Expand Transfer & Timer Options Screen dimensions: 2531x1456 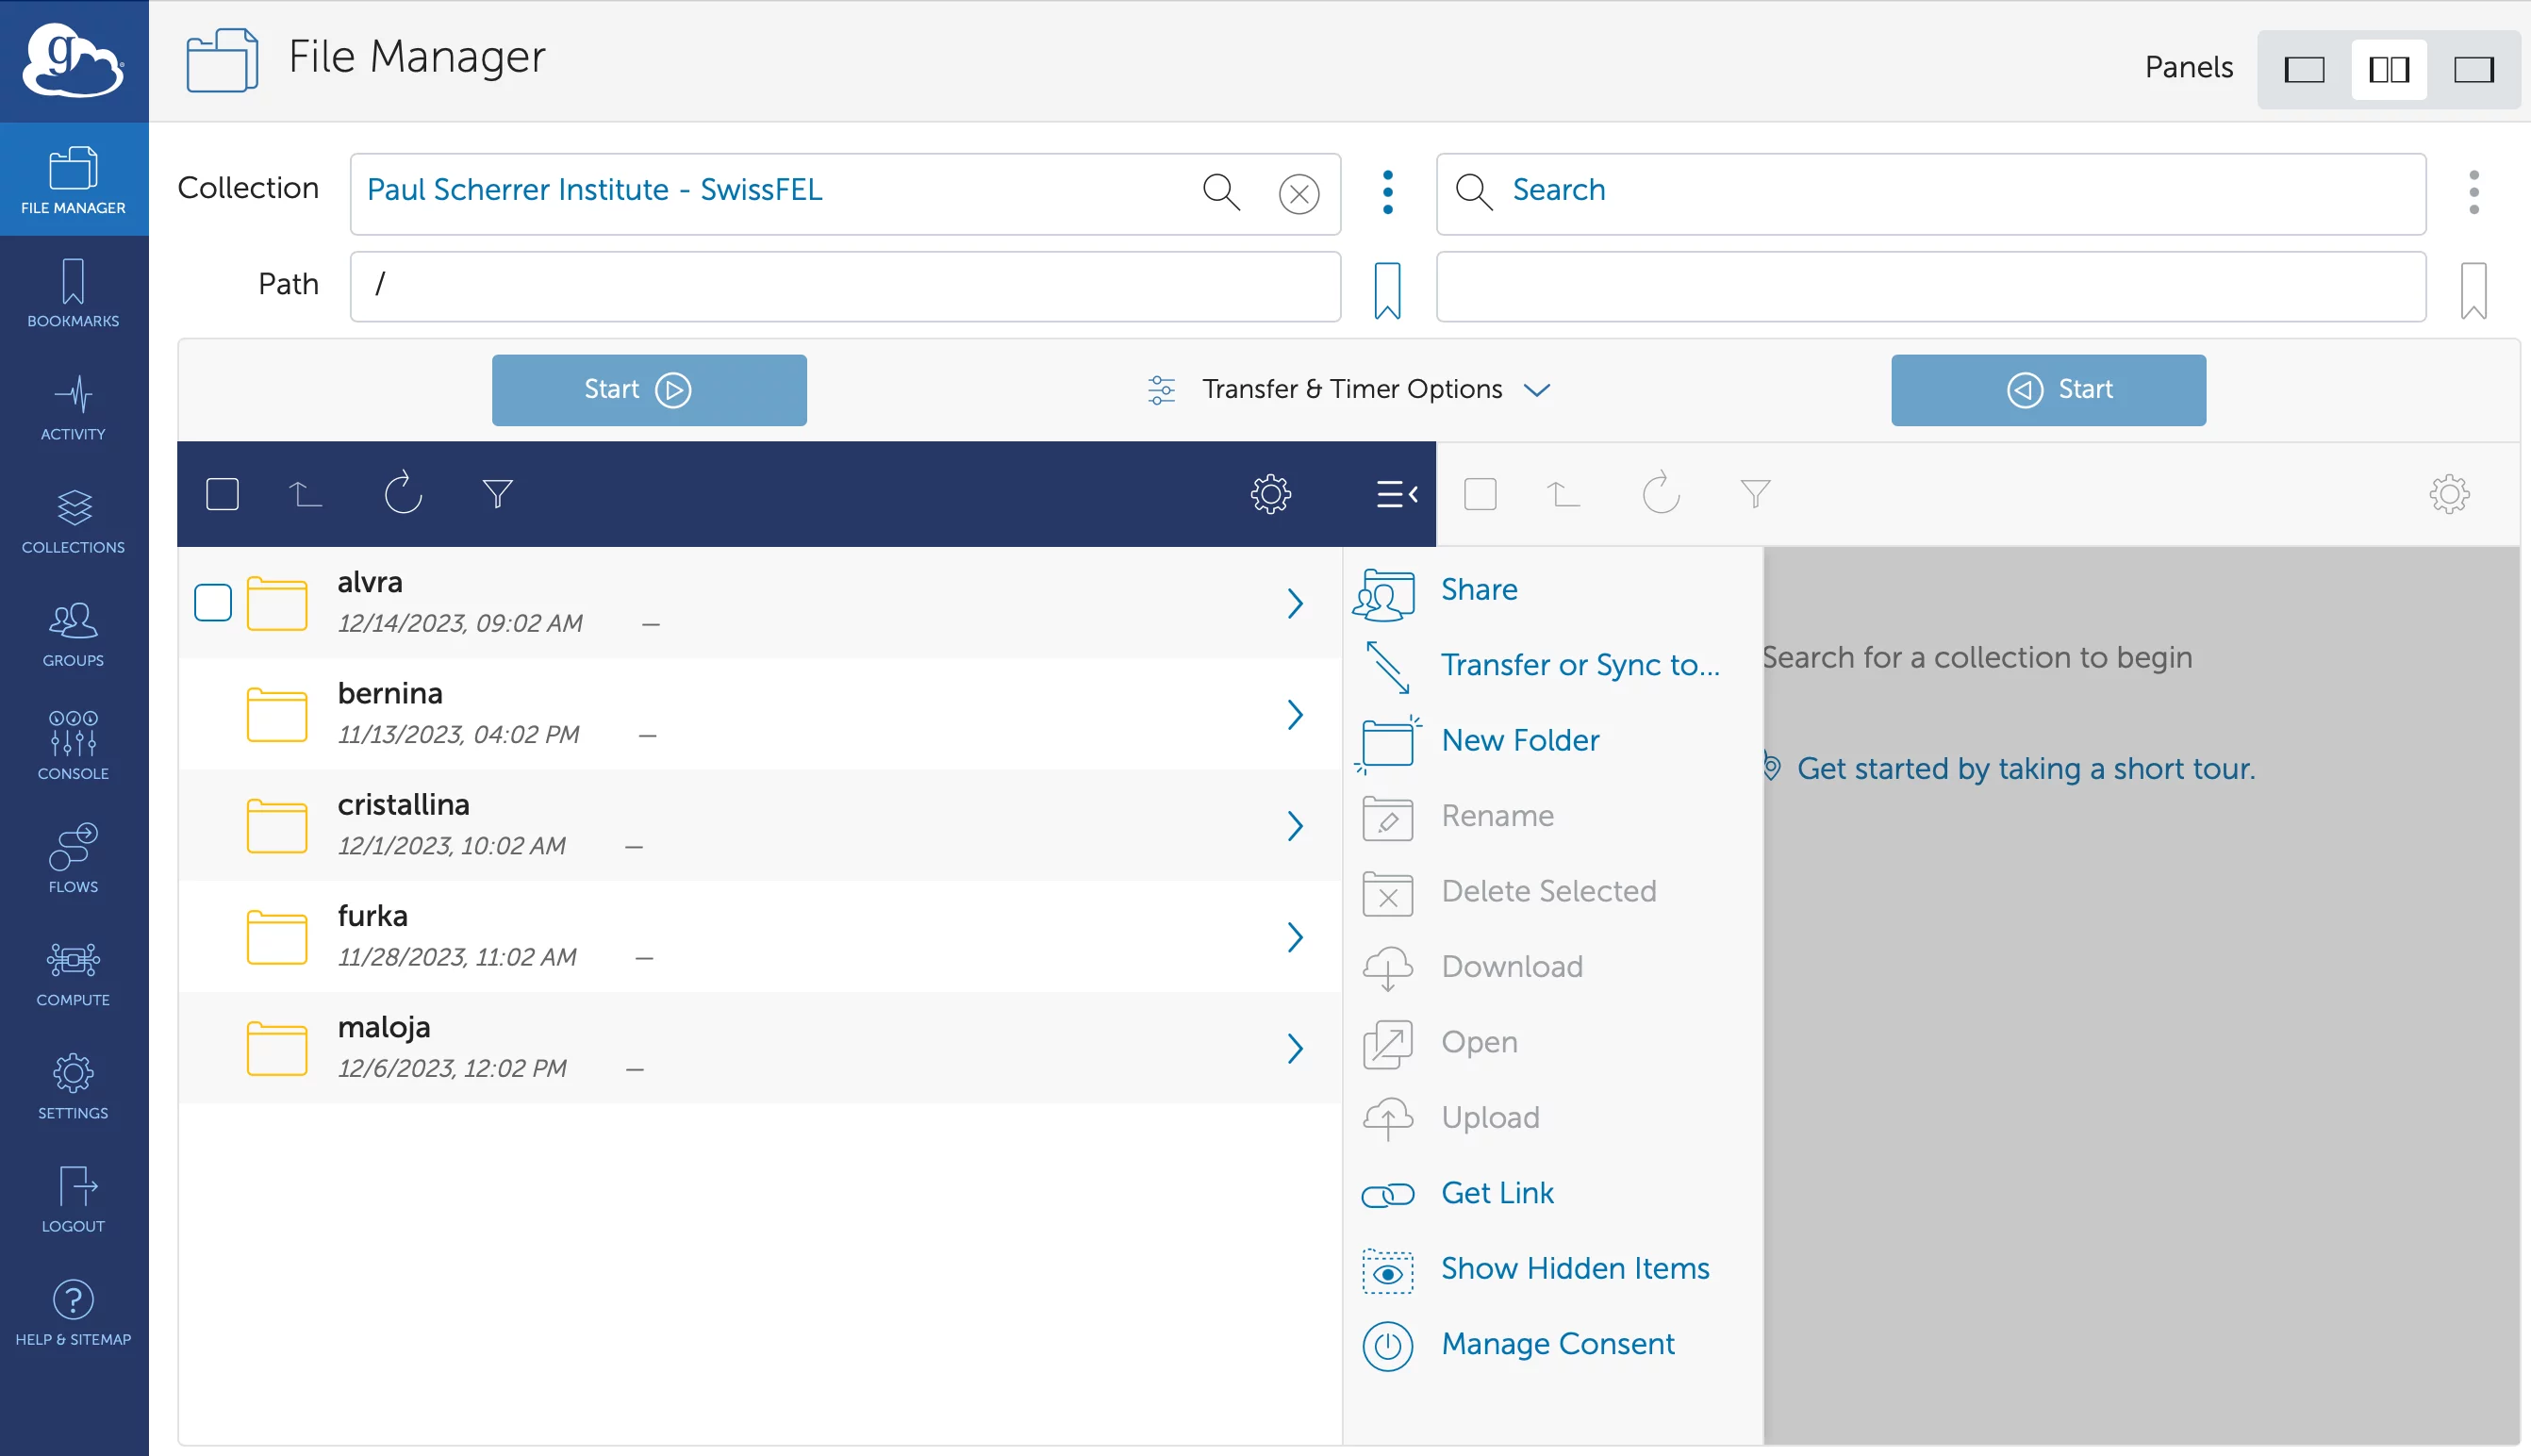click(1352, 390)
